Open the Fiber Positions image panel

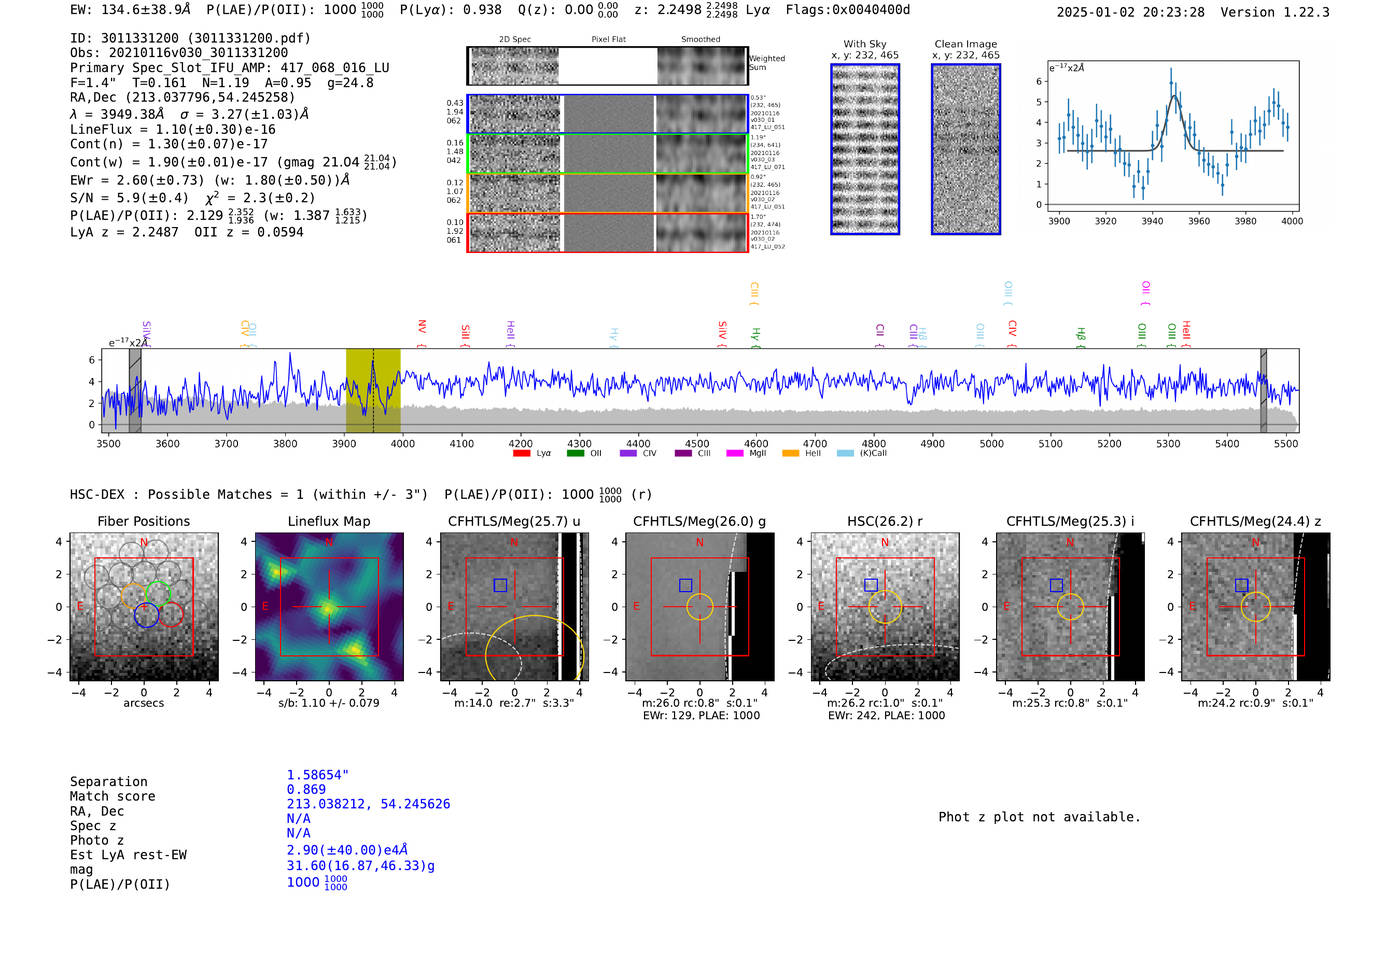[144, 607]
